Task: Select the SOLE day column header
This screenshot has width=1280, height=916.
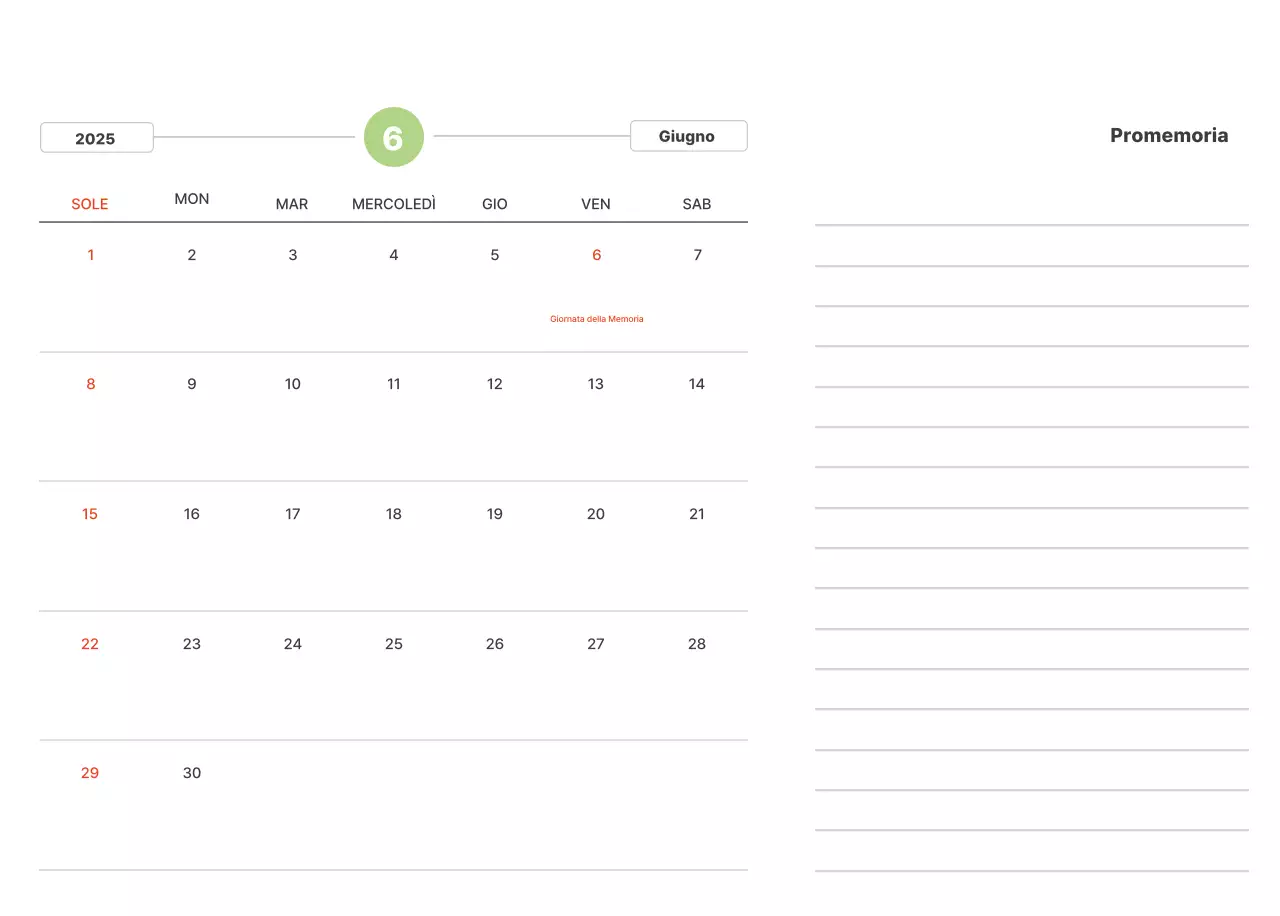Action: [x=90, y=204]
